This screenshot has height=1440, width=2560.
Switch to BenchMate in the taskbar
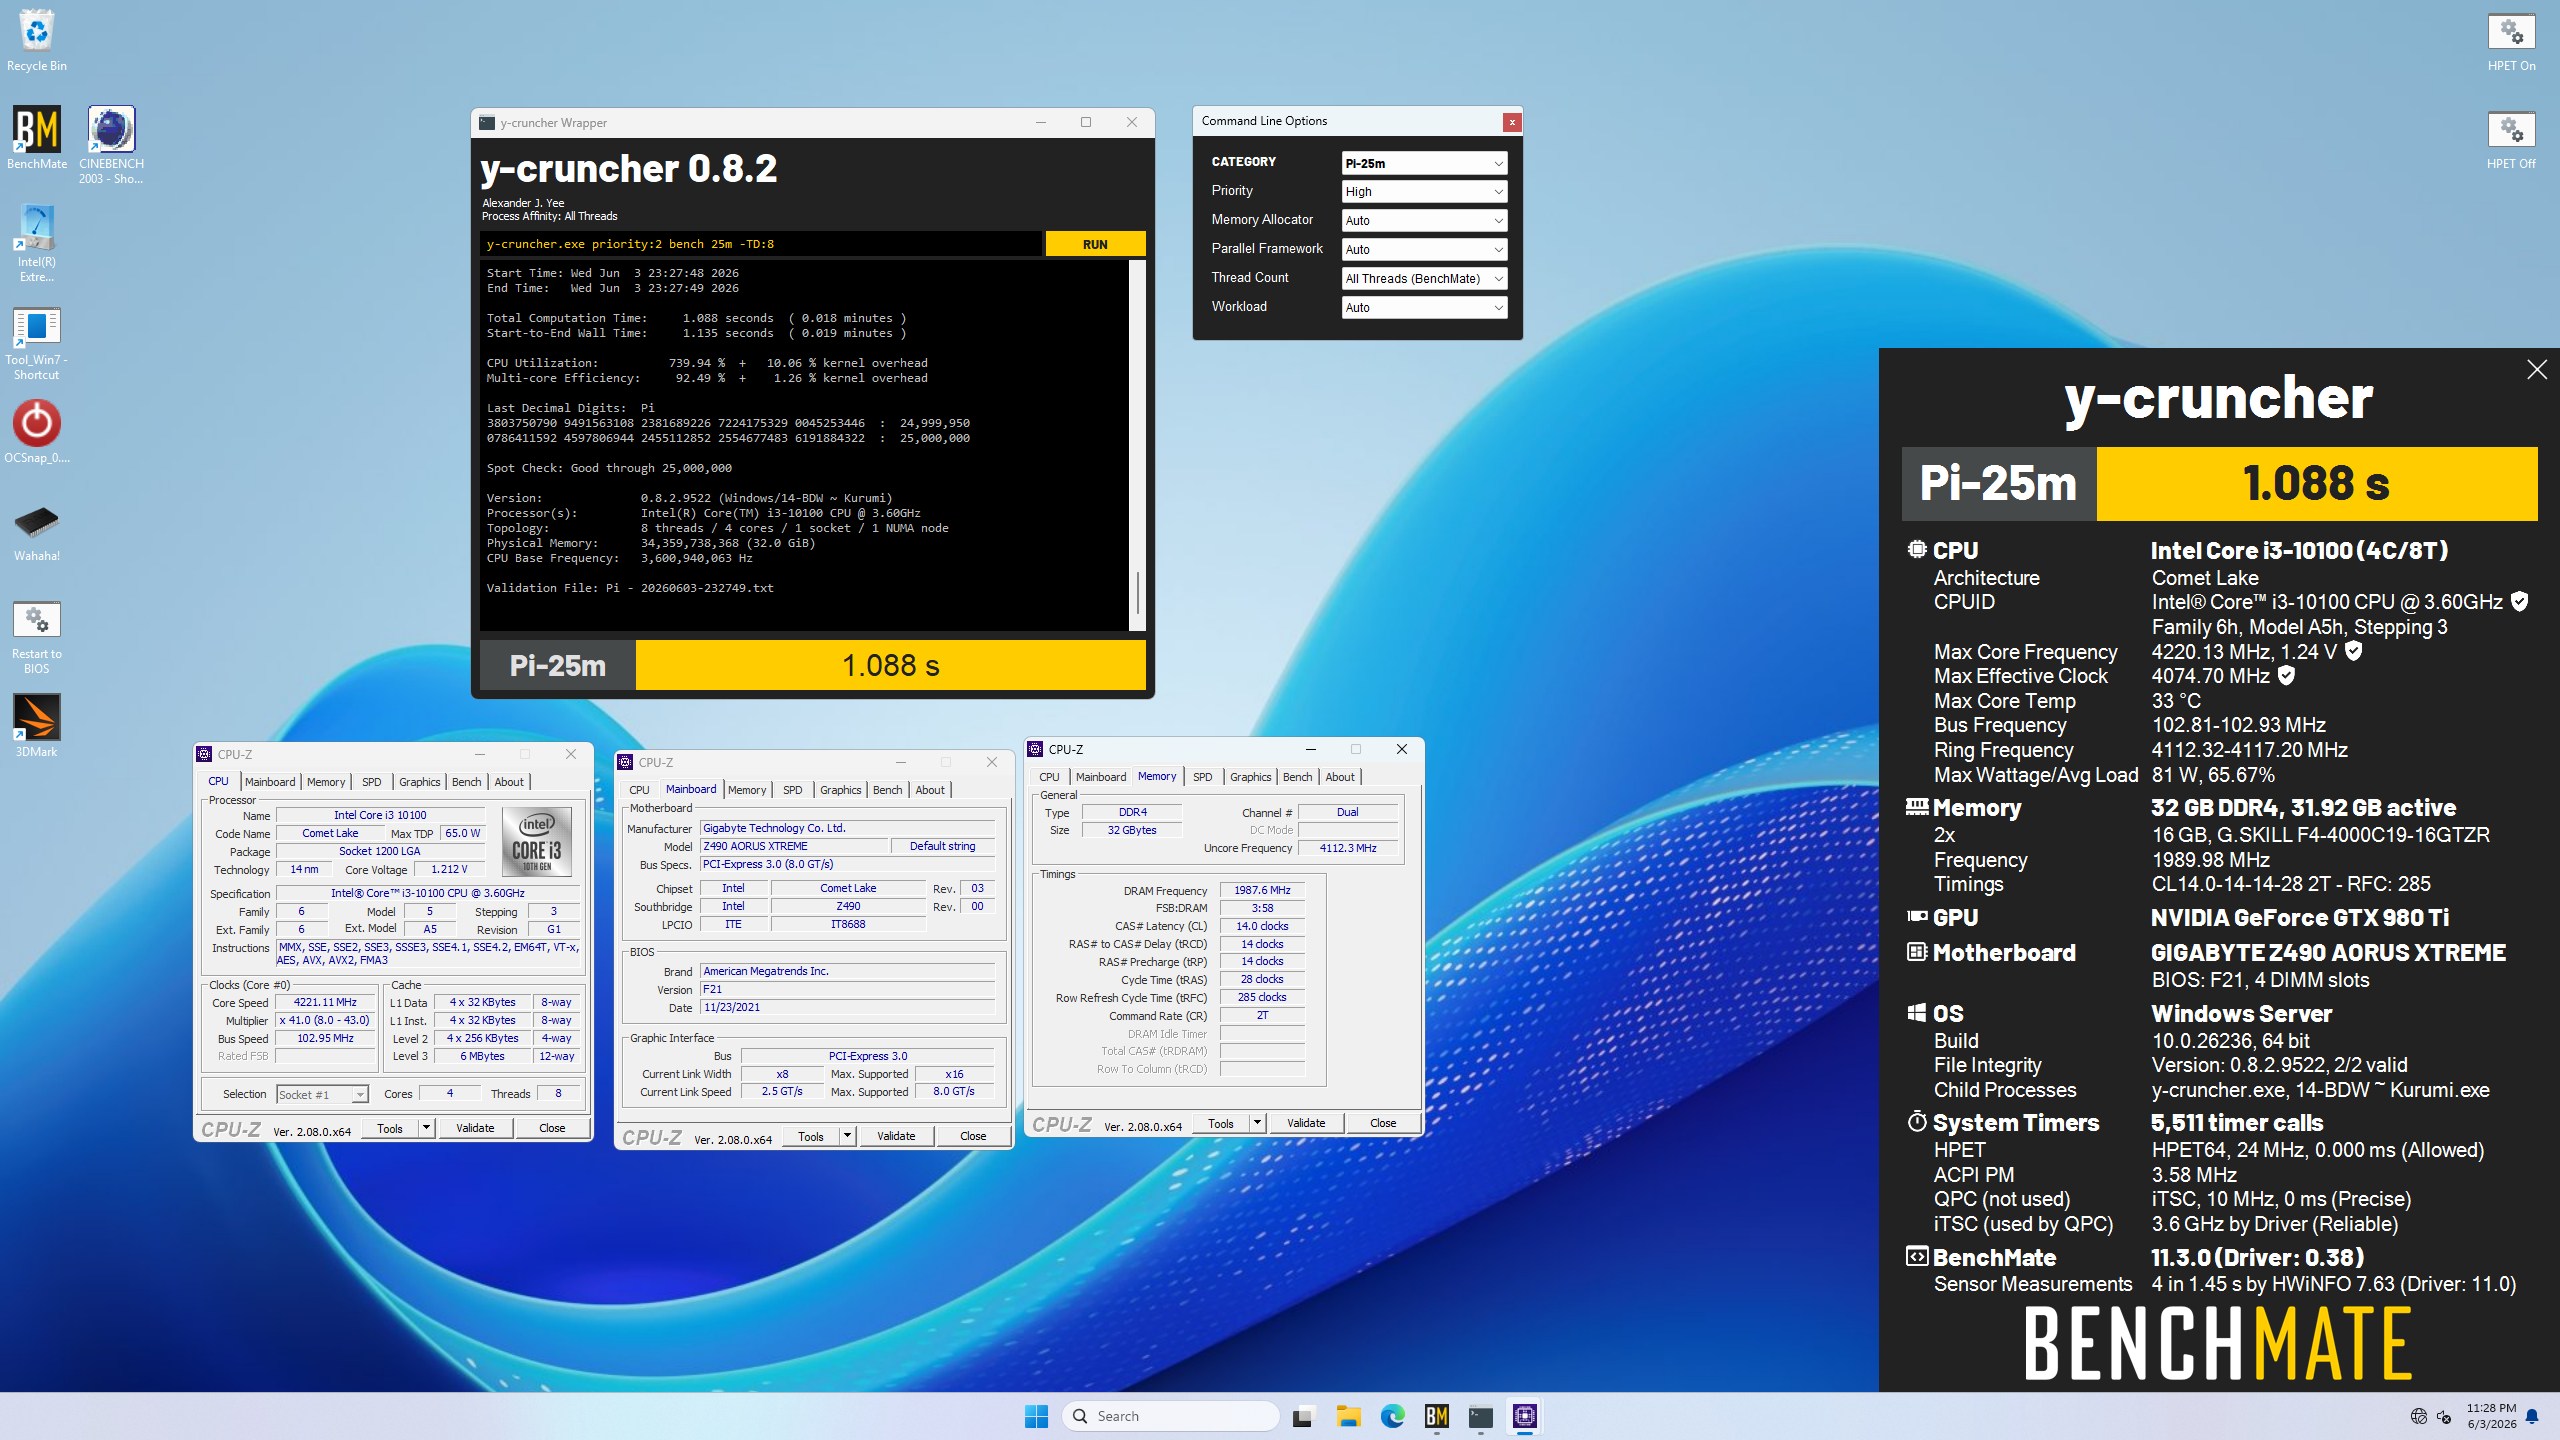pyautogui.click(x=1437, y=1416)
